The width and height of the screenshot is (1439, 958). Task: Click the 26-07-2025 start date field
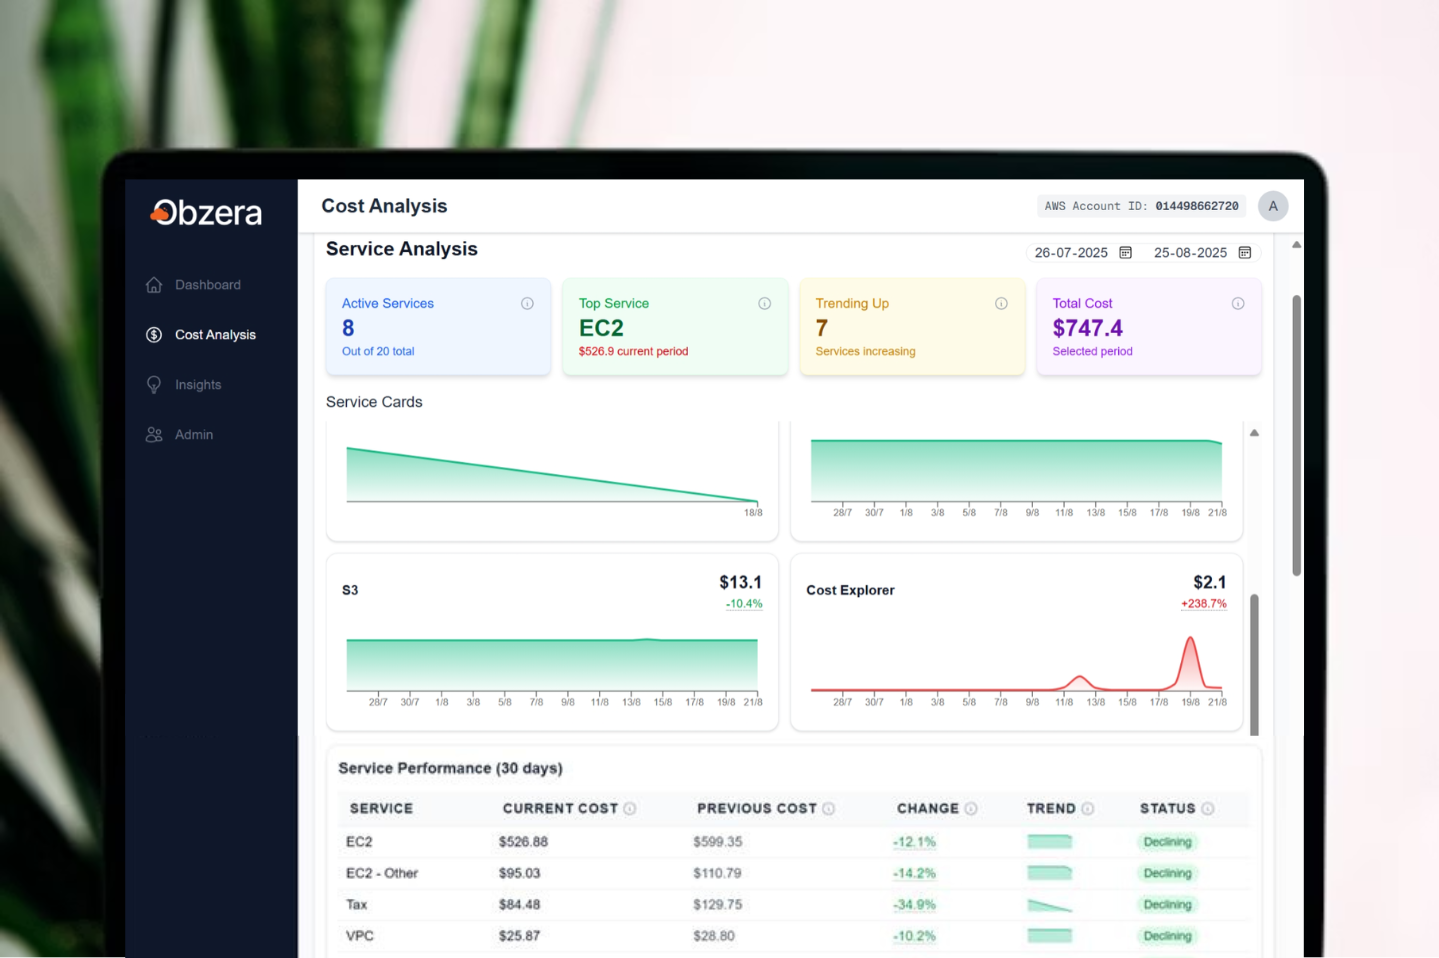point(1071,253)
